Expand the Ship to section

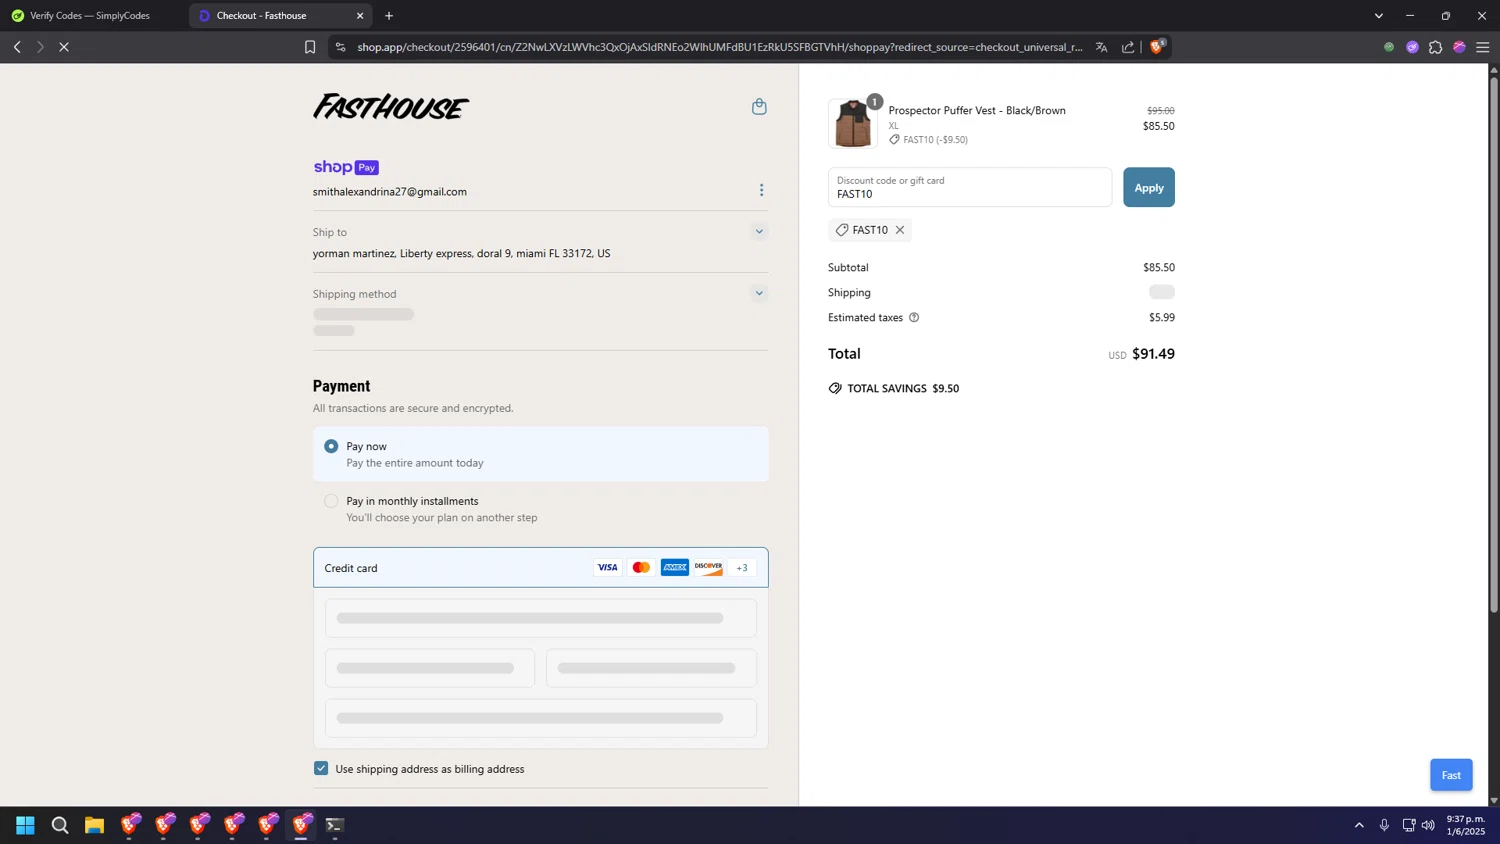759,232
